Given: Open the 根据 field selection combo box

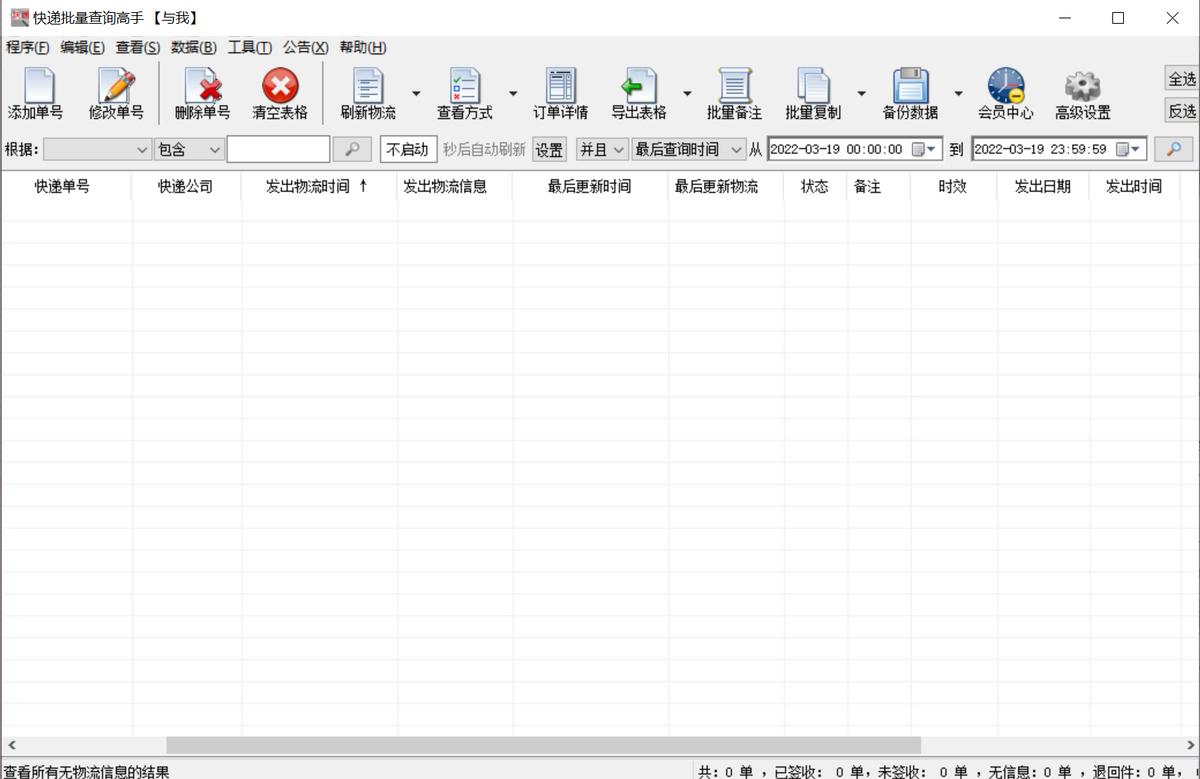Looking at the screenshot, I should [x=97, y=149].
